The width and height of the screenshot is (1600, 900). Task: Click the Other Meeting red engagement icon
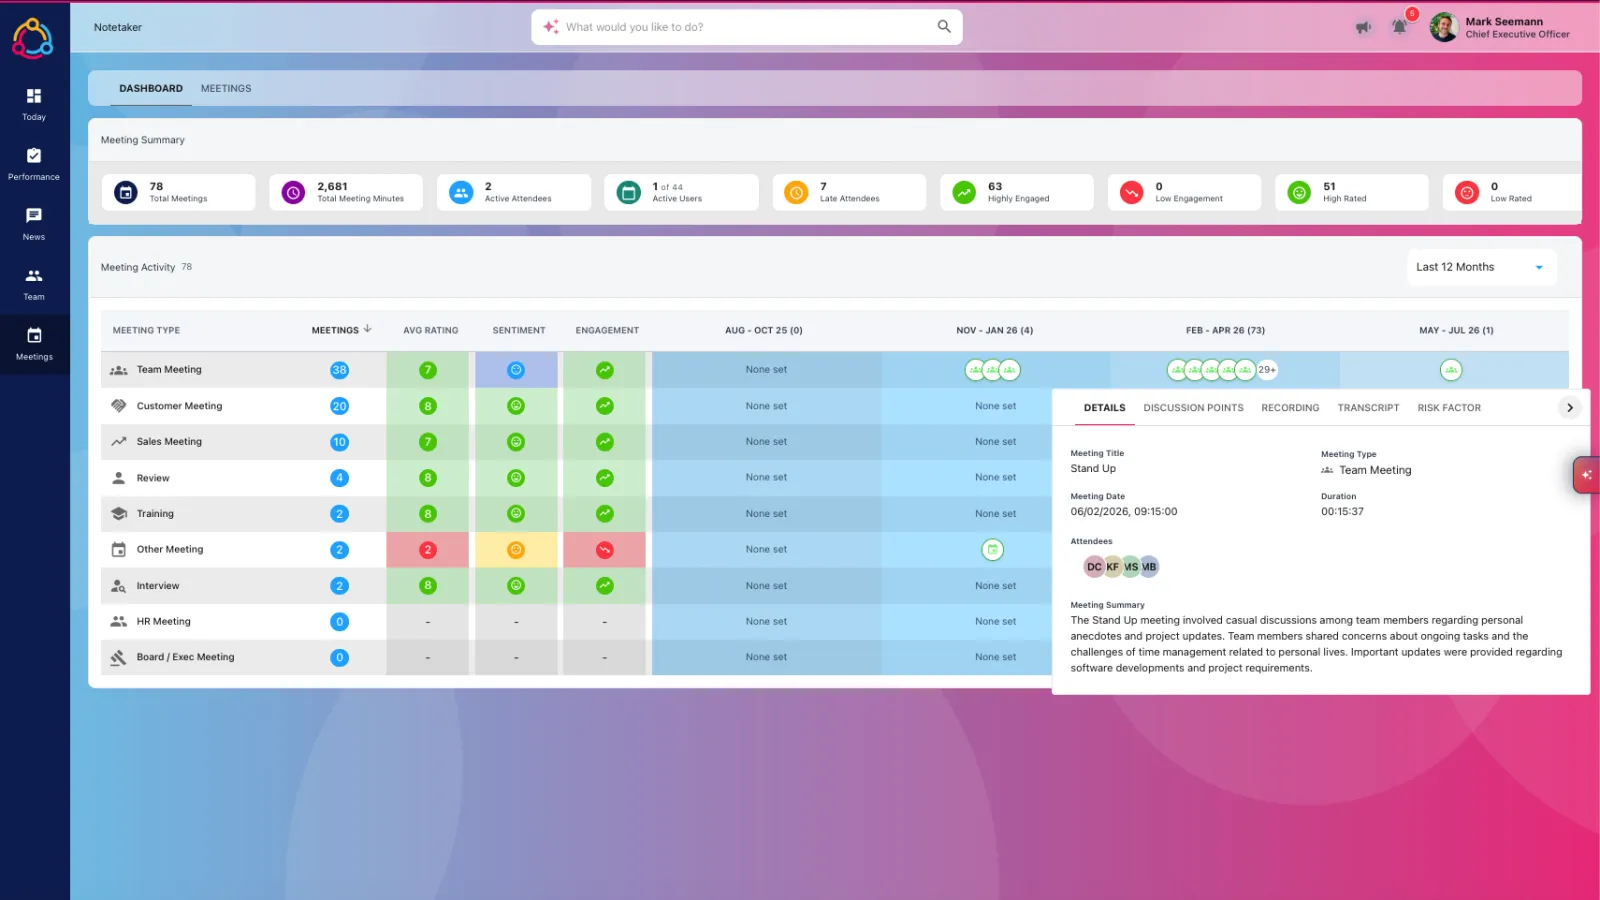(605, 550)
